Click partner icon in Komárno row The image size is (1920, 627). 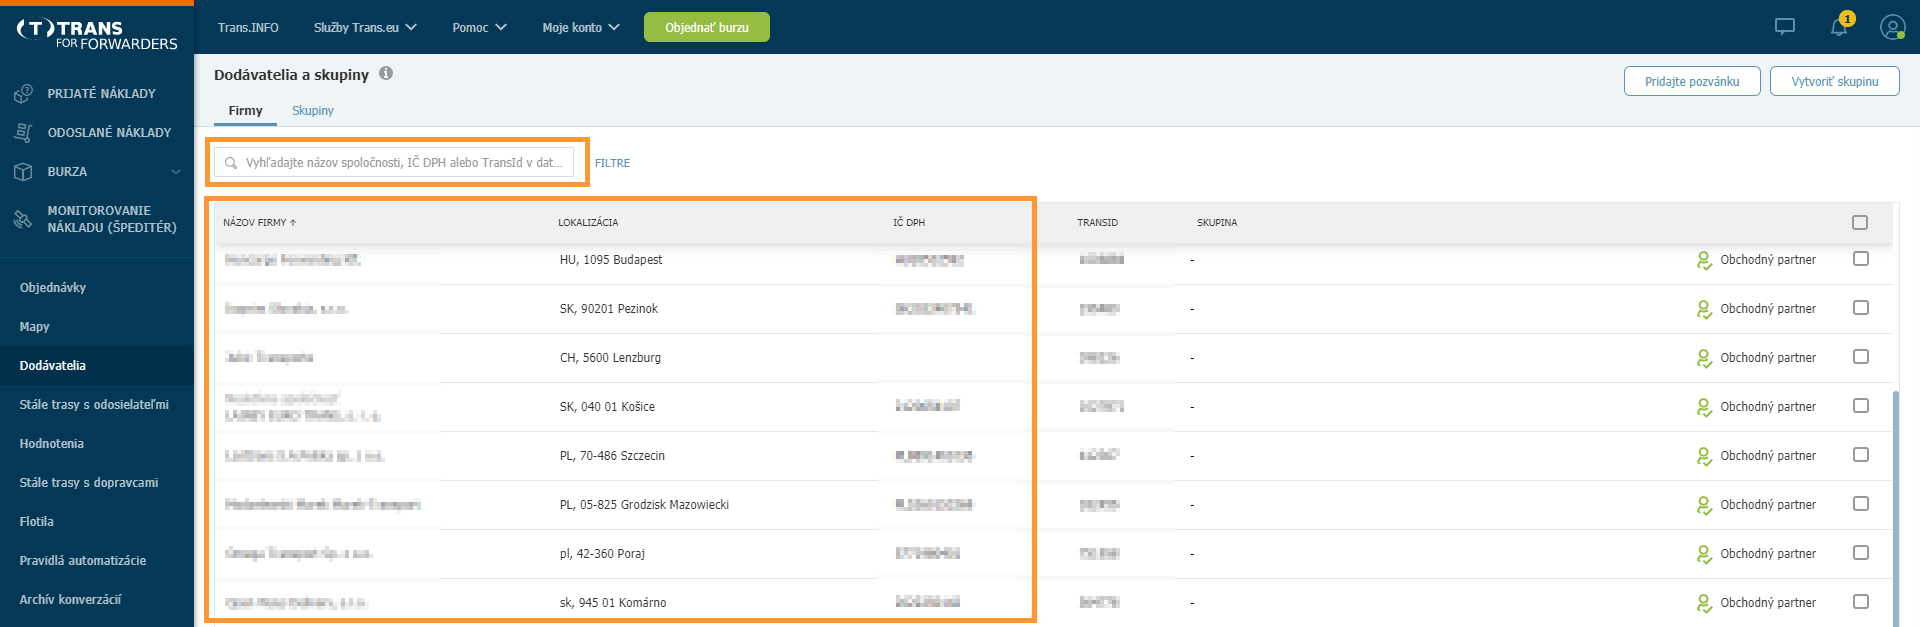[x=1704, y=603]
